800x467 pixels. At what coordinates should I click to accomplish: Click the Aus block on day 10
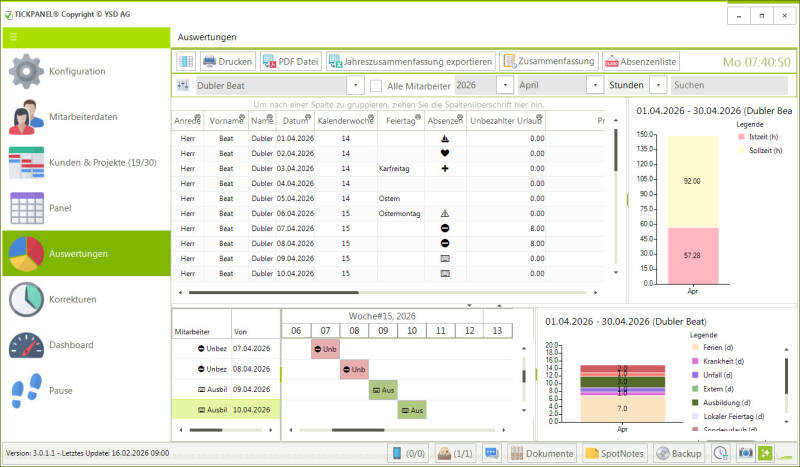412,410
